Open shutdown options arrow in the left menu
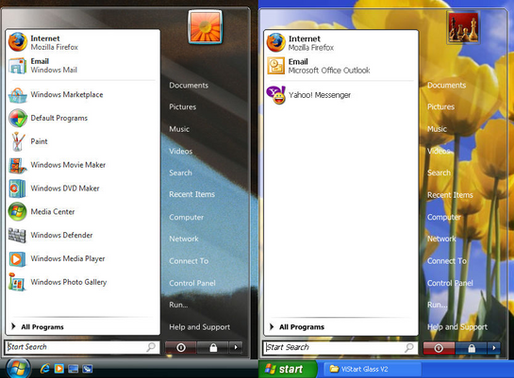Viewport: 514px width, 378px height. [236, 347]
